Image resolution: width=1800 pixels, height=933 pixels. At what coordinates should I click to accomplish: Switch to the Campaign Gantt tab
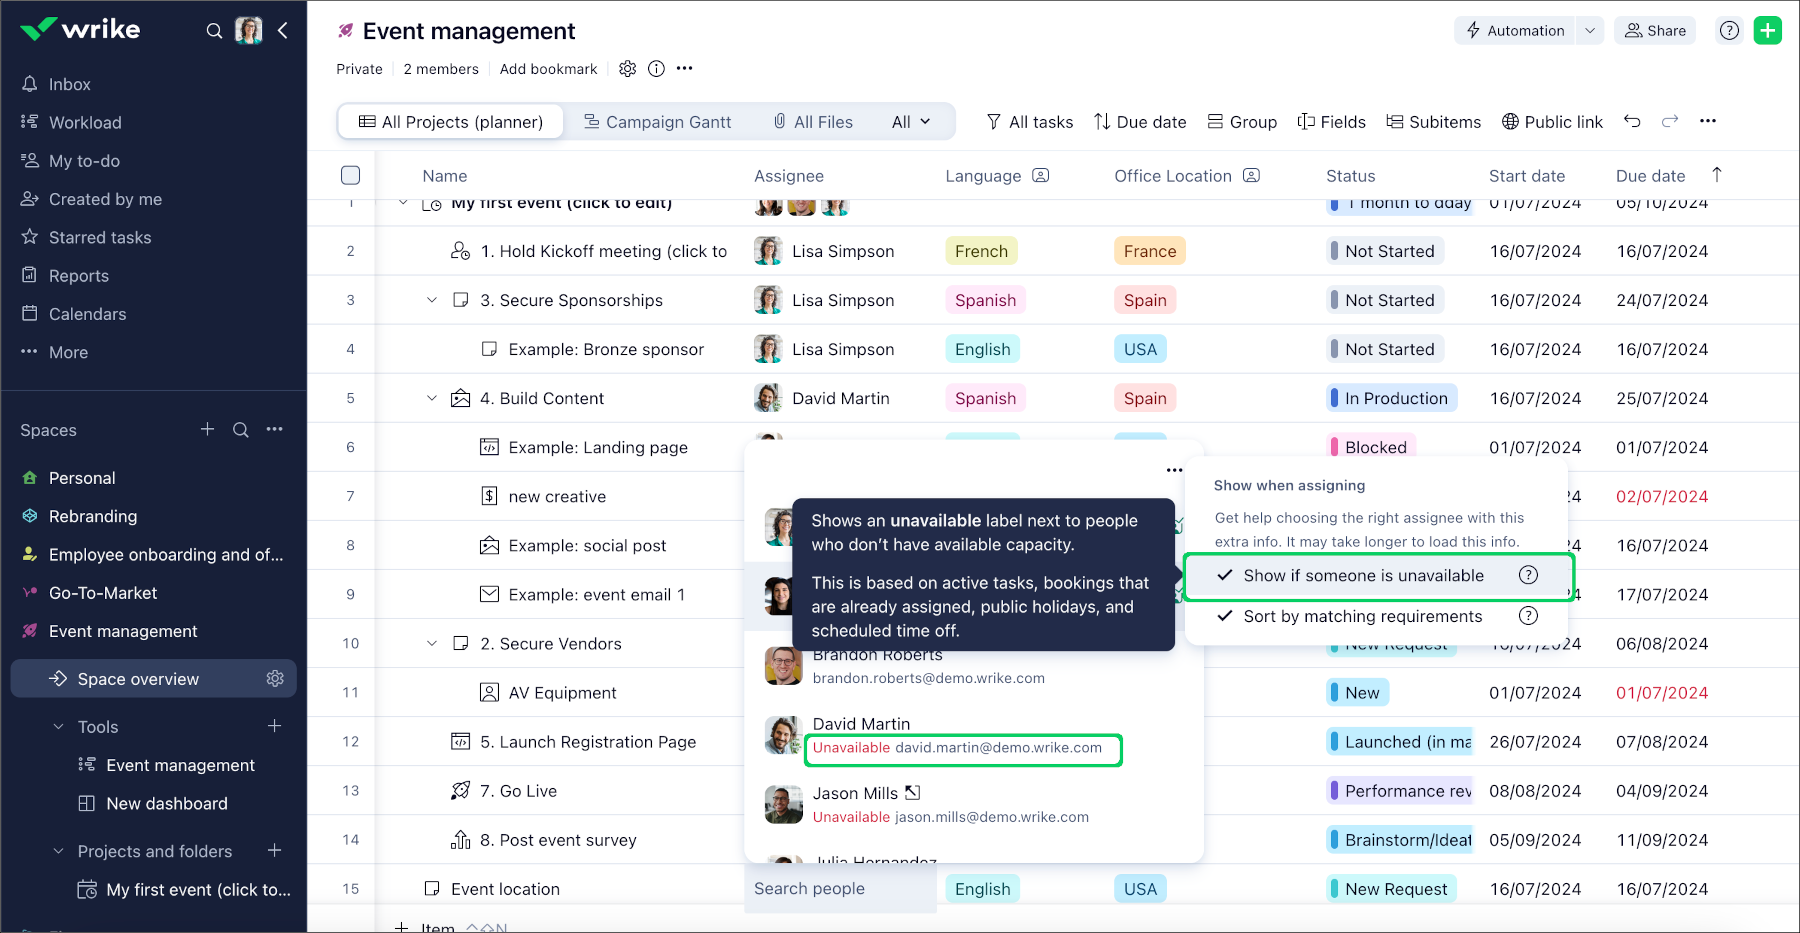(x=659, y=121)
